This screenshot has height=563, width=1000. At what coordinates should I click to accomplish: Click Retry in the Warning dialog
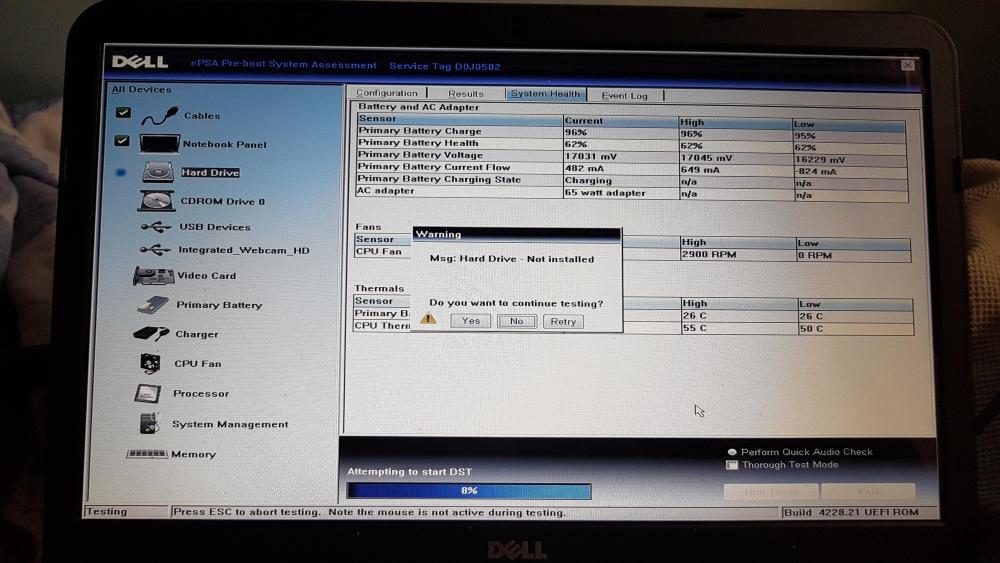563,321
